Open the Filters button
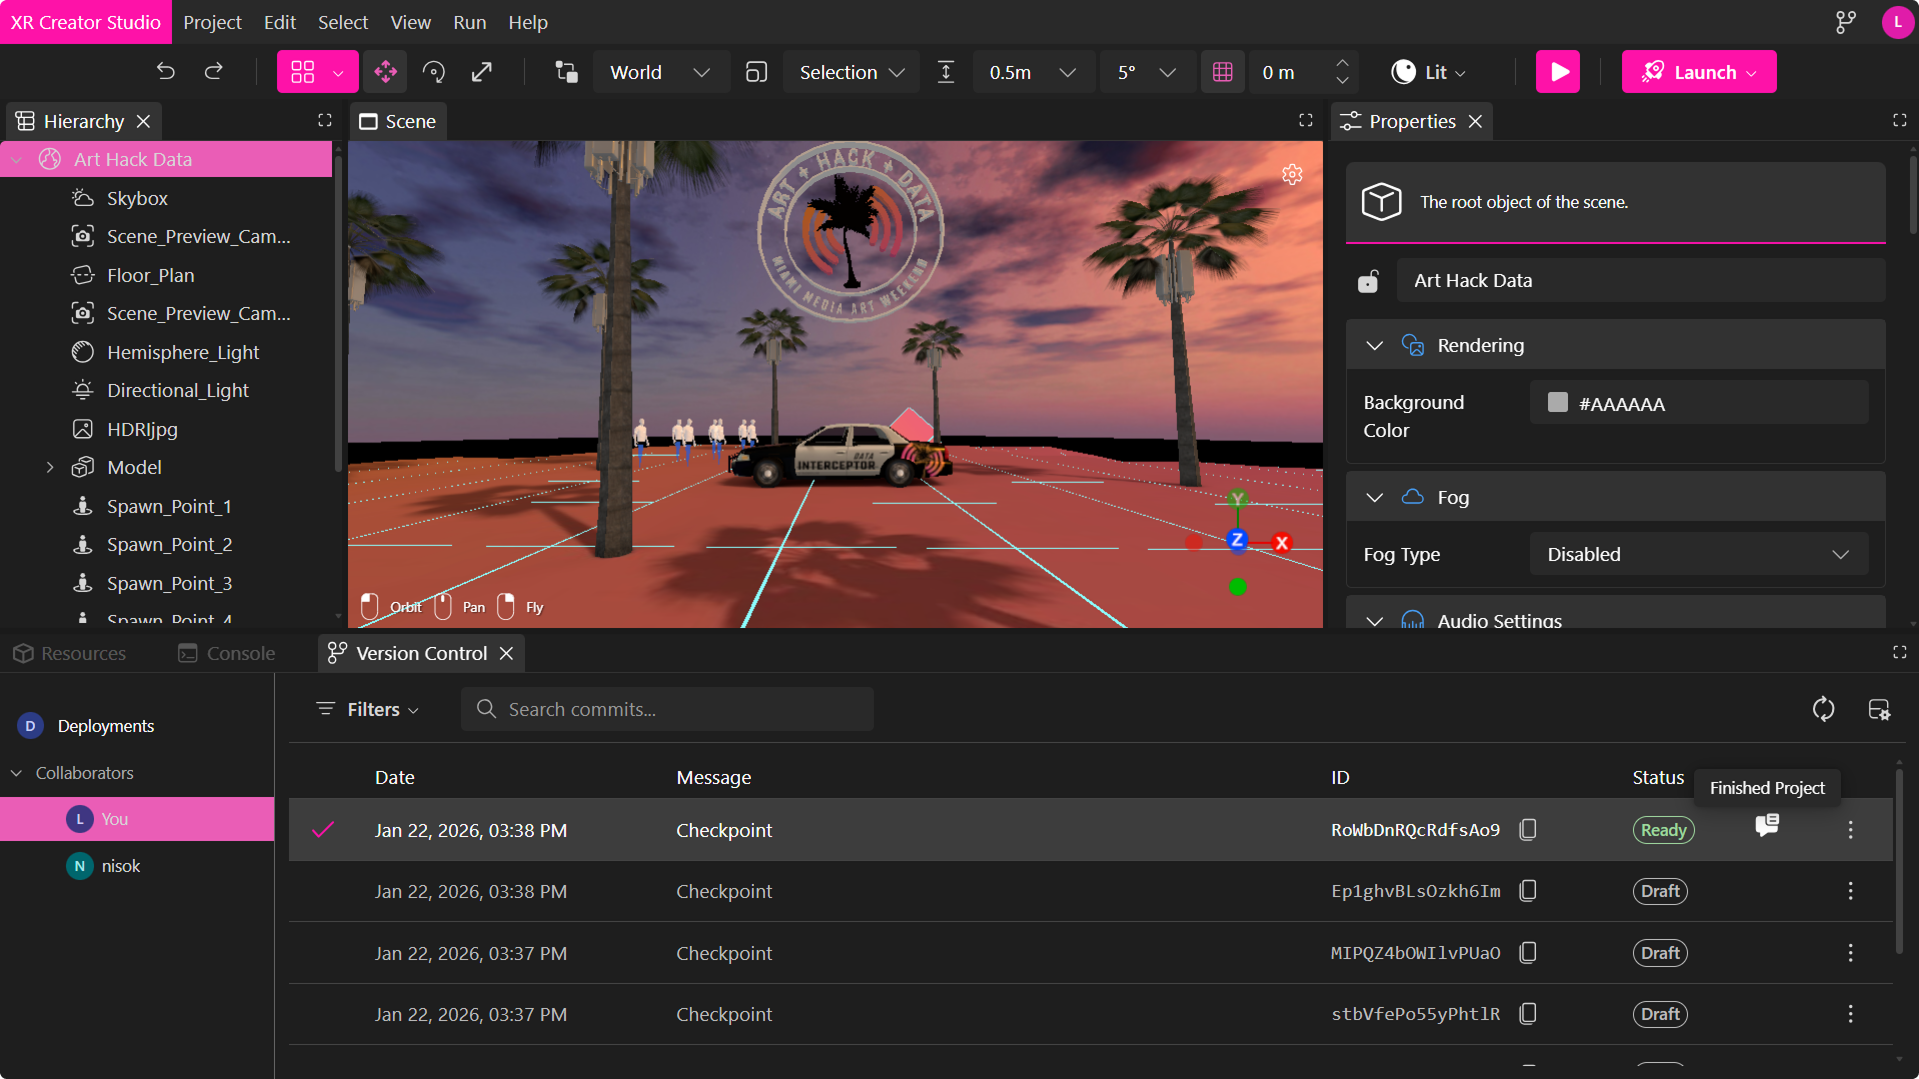Screen dimensions: 1919x1079 tap(368, 709)
